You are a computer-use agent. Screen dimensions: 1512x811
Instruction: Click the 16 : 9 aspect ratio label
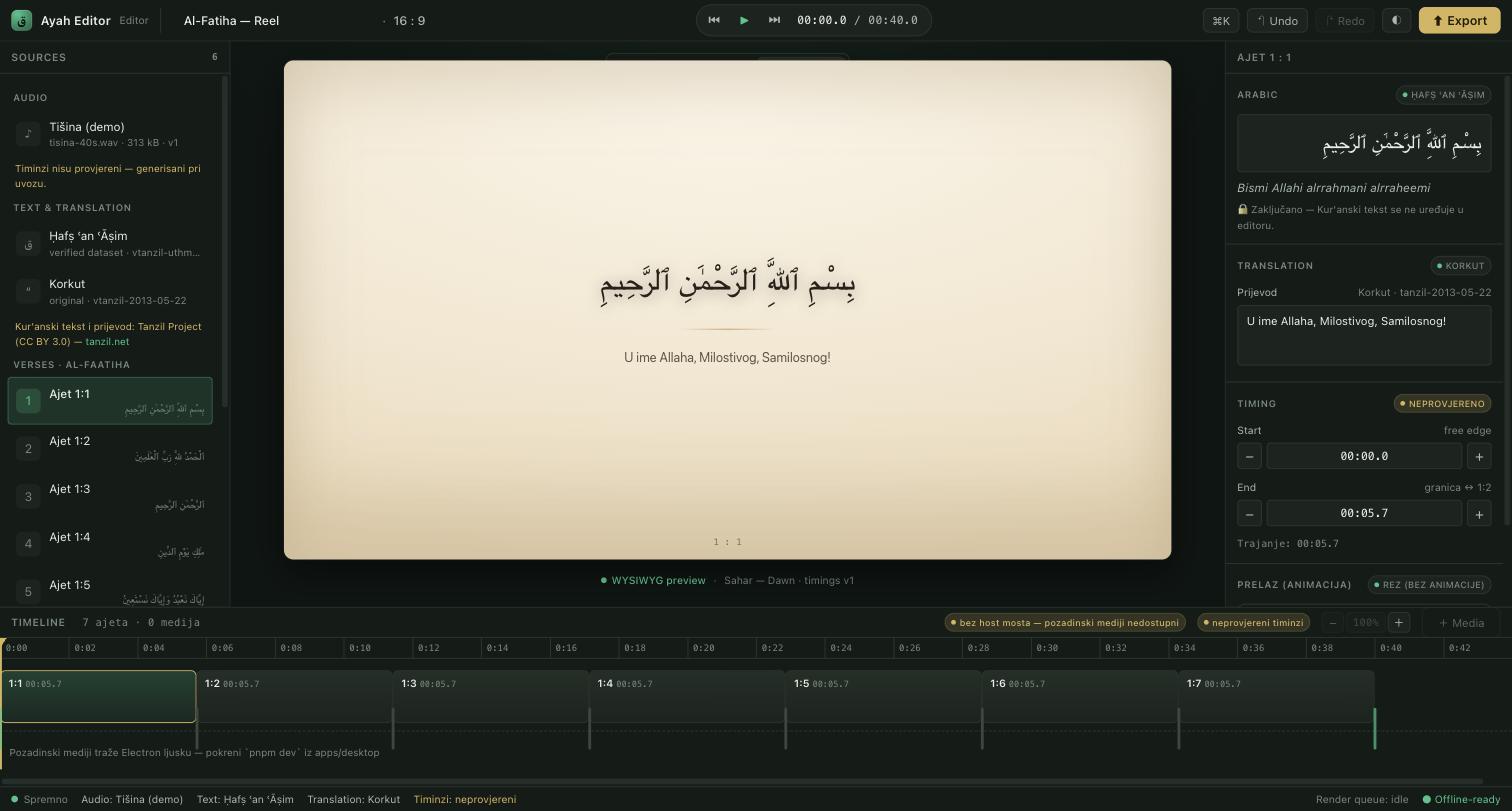(409, 20)
